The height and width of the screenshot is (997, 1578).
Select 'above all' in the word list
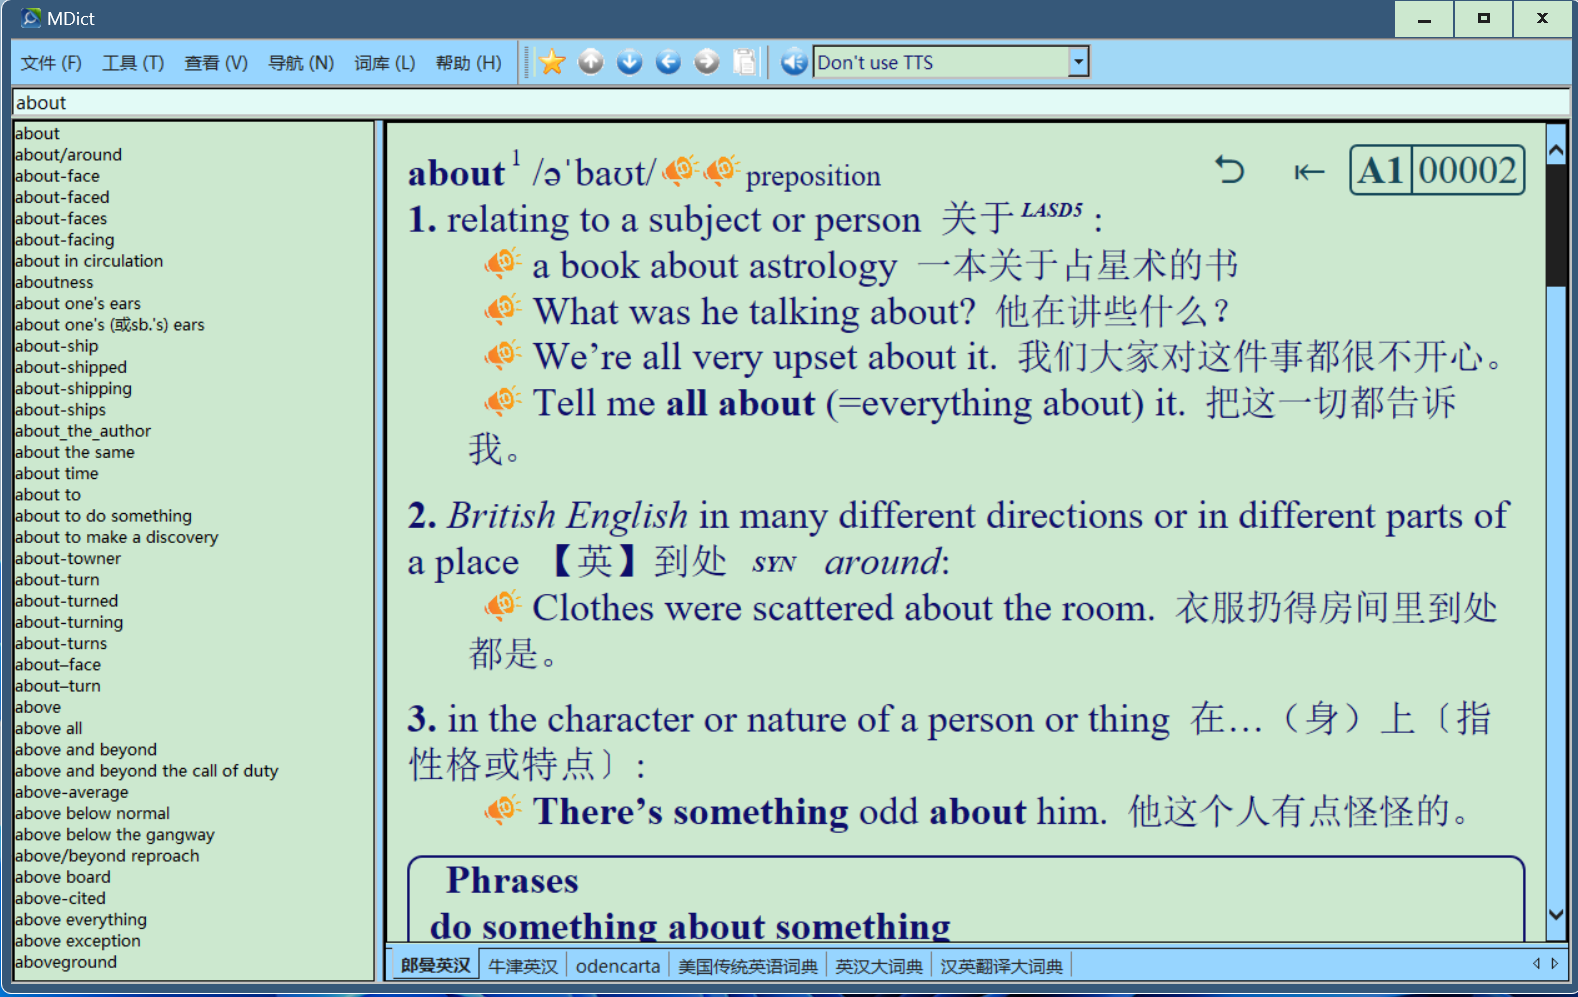point(49,729)
